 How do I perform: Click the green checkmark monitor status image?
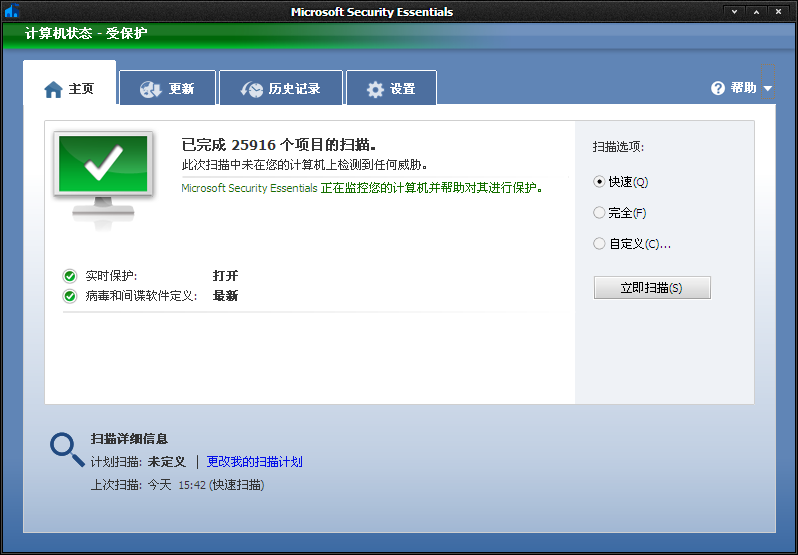(103, 179)
